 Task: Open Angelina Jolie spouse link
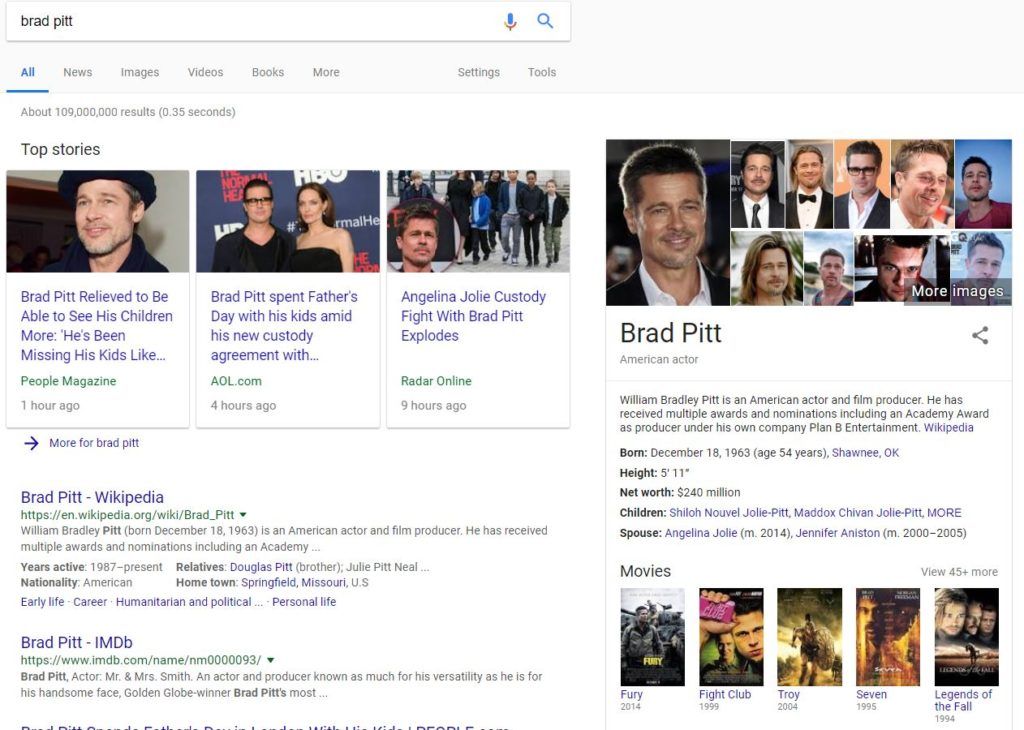701,533
